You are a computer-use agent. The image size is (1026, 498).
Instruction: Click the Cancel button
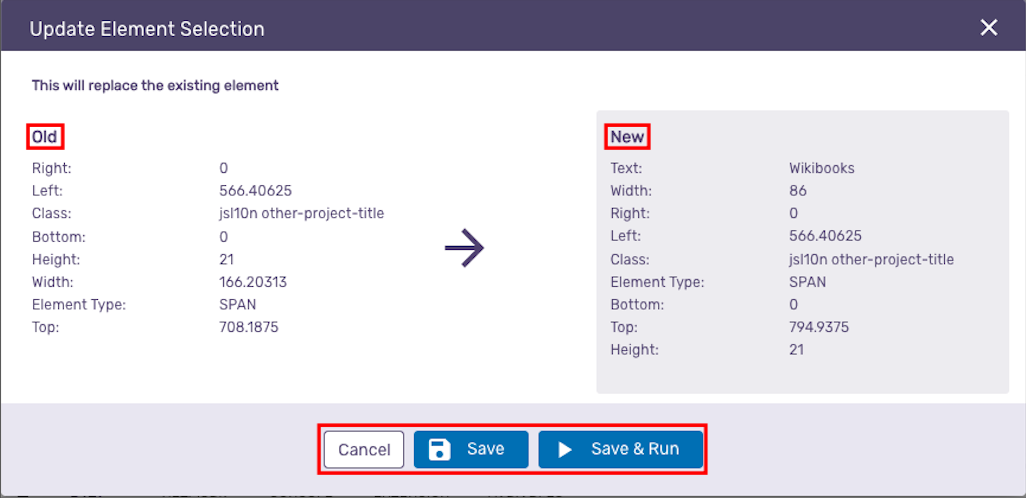[x=364, y=450]
